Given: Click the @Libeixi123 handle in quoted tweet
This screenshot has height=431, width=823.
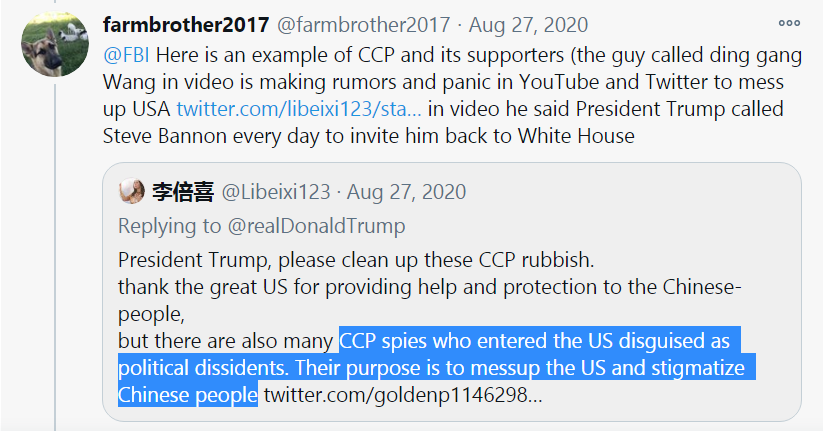Looking at the screenshot, I should click(275, 191).
